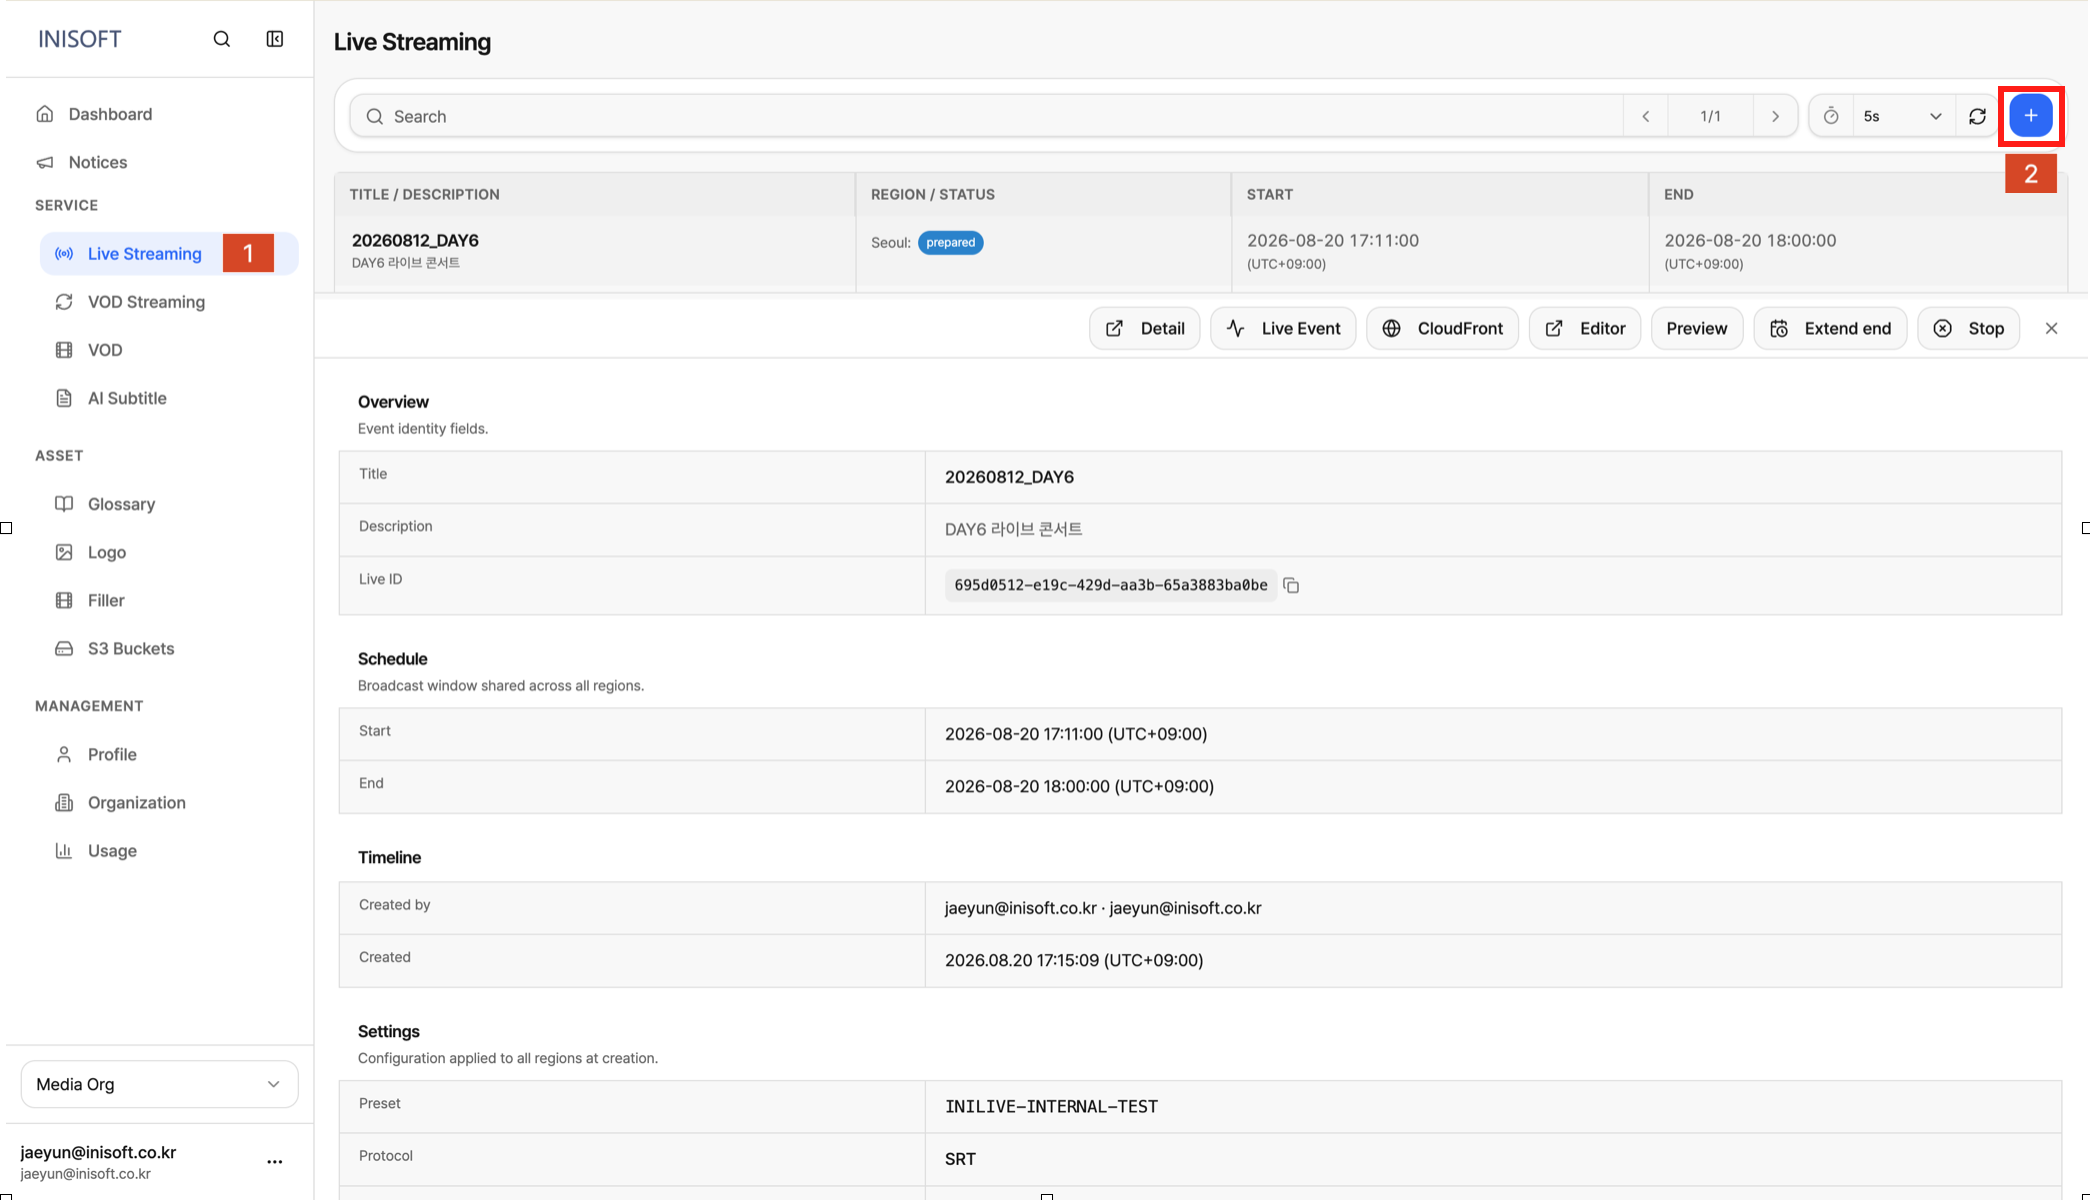The height and width of the screenshot is (1200, 2090).
Task: Go to previous page of results
Action: pos(1646,116)
